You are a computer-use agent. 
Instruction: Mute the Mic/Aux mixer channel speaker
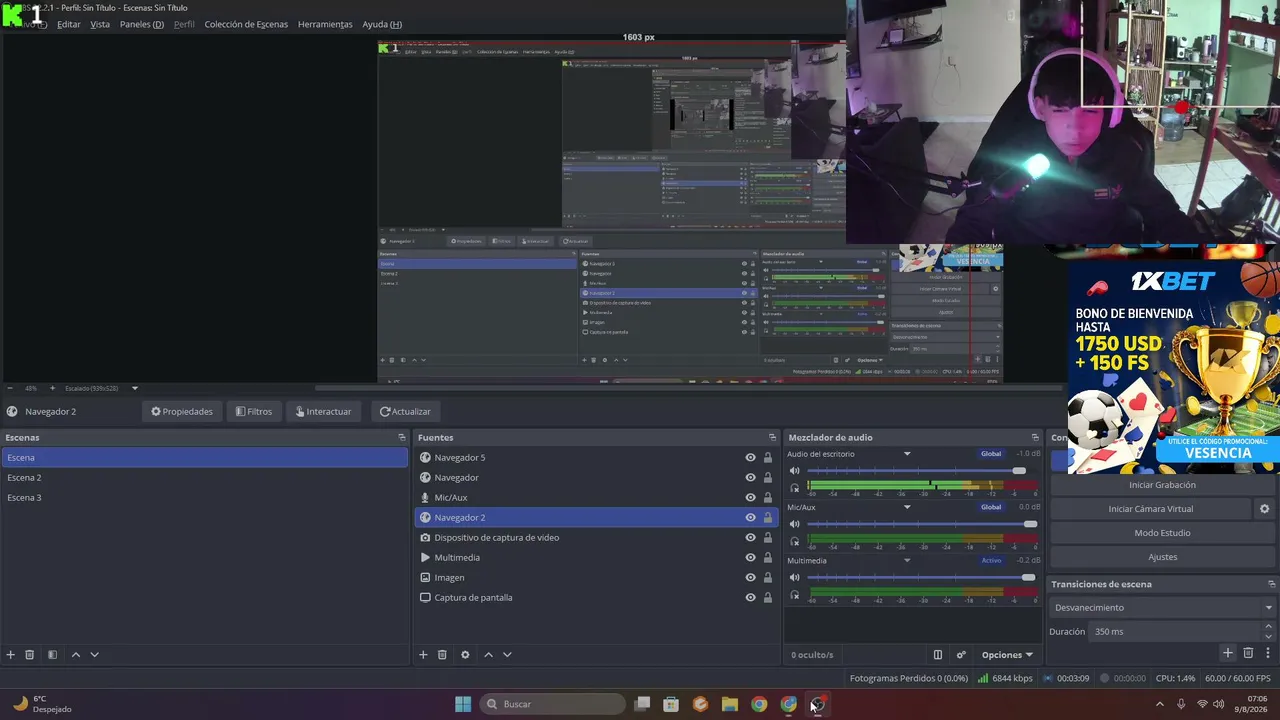coord(795,524)
